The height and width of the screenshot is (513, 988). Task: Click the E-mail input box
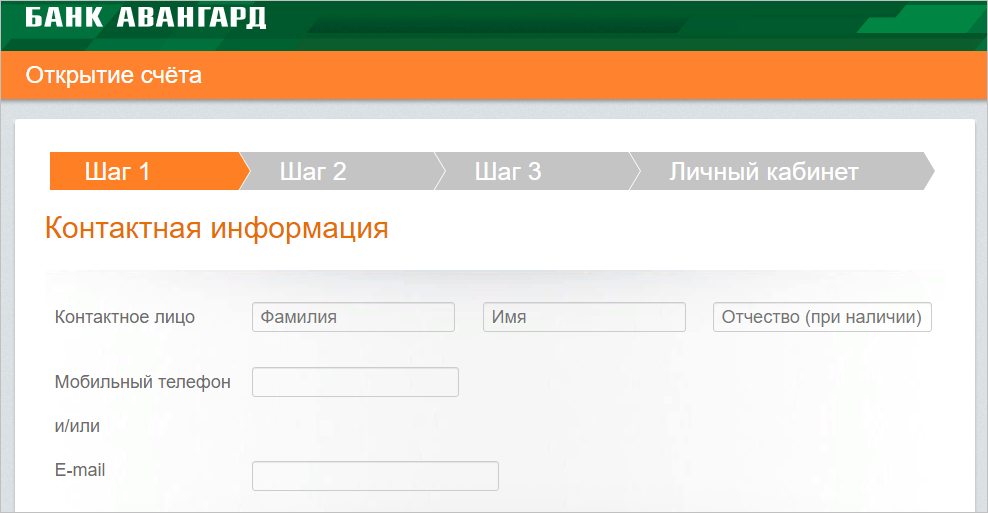click(x=376, y=476)
